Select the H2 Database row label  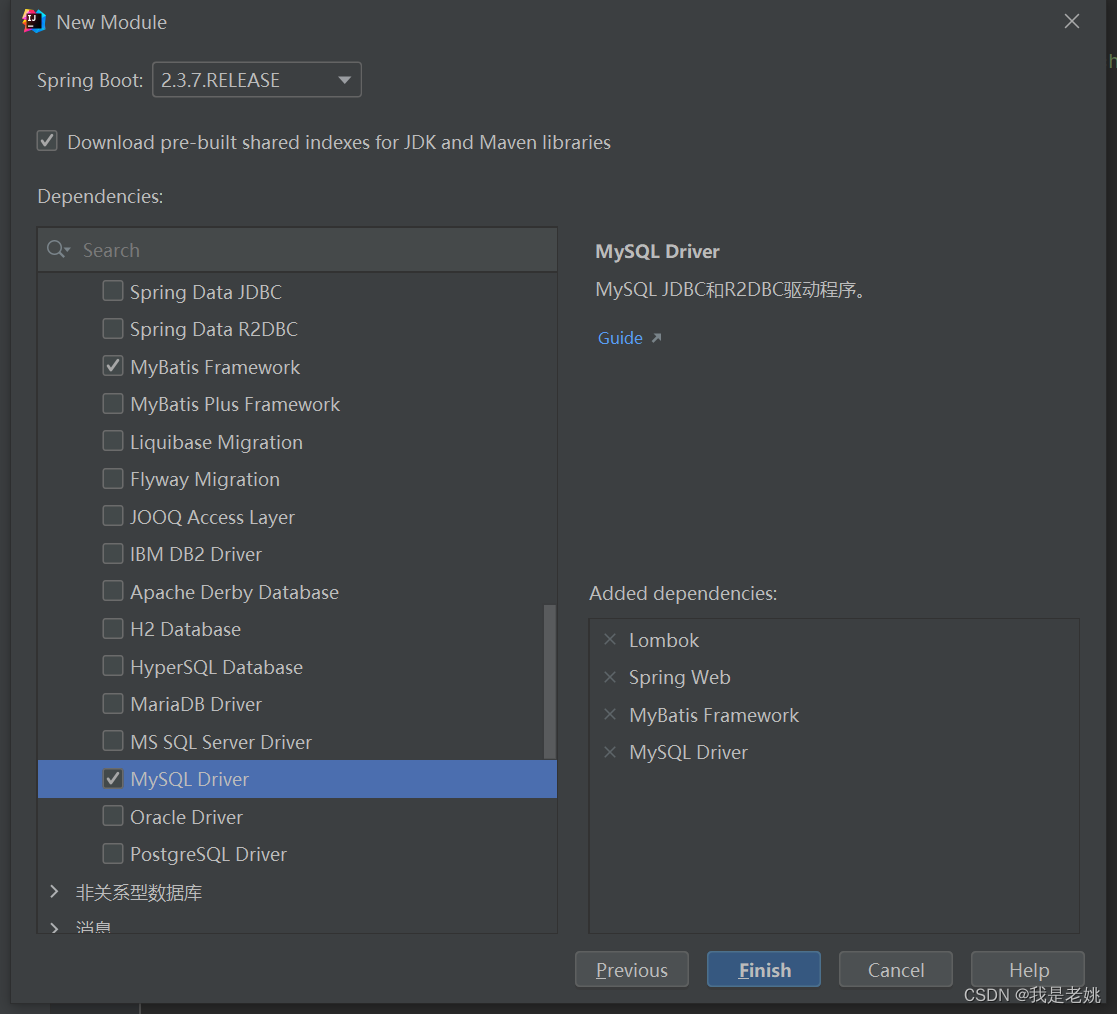click(185, 629)
